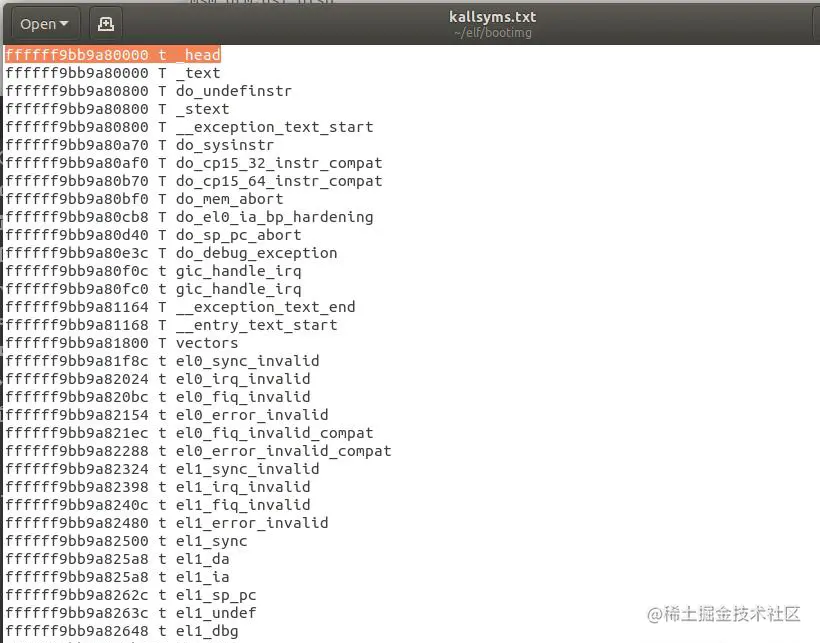Click the el1_error_invalid line
This screenshot has width=820, height=643.
[x=167, y=523]
